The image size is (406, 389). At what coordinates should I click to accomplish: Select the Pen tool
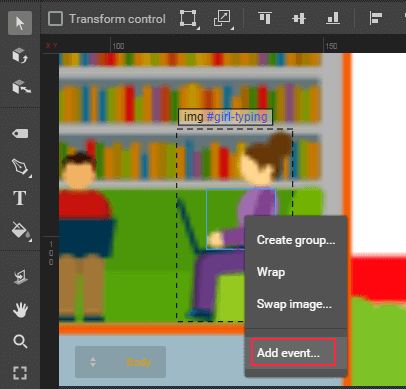21,167
